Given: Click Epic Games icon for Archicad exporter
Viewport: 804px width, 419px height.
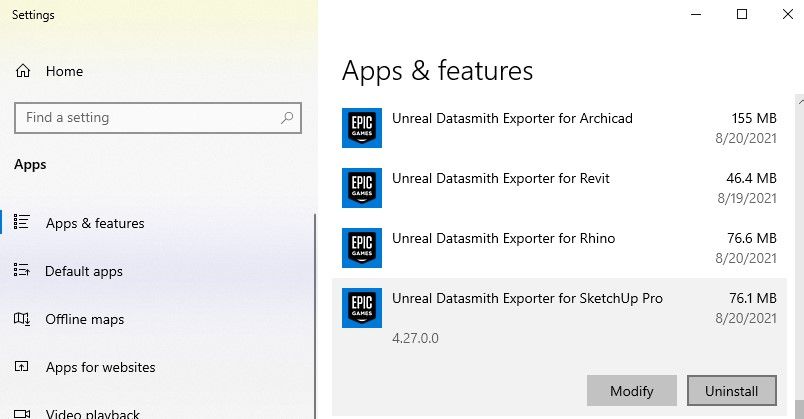Looking at the screenshot, I should (x=361, y=128).
